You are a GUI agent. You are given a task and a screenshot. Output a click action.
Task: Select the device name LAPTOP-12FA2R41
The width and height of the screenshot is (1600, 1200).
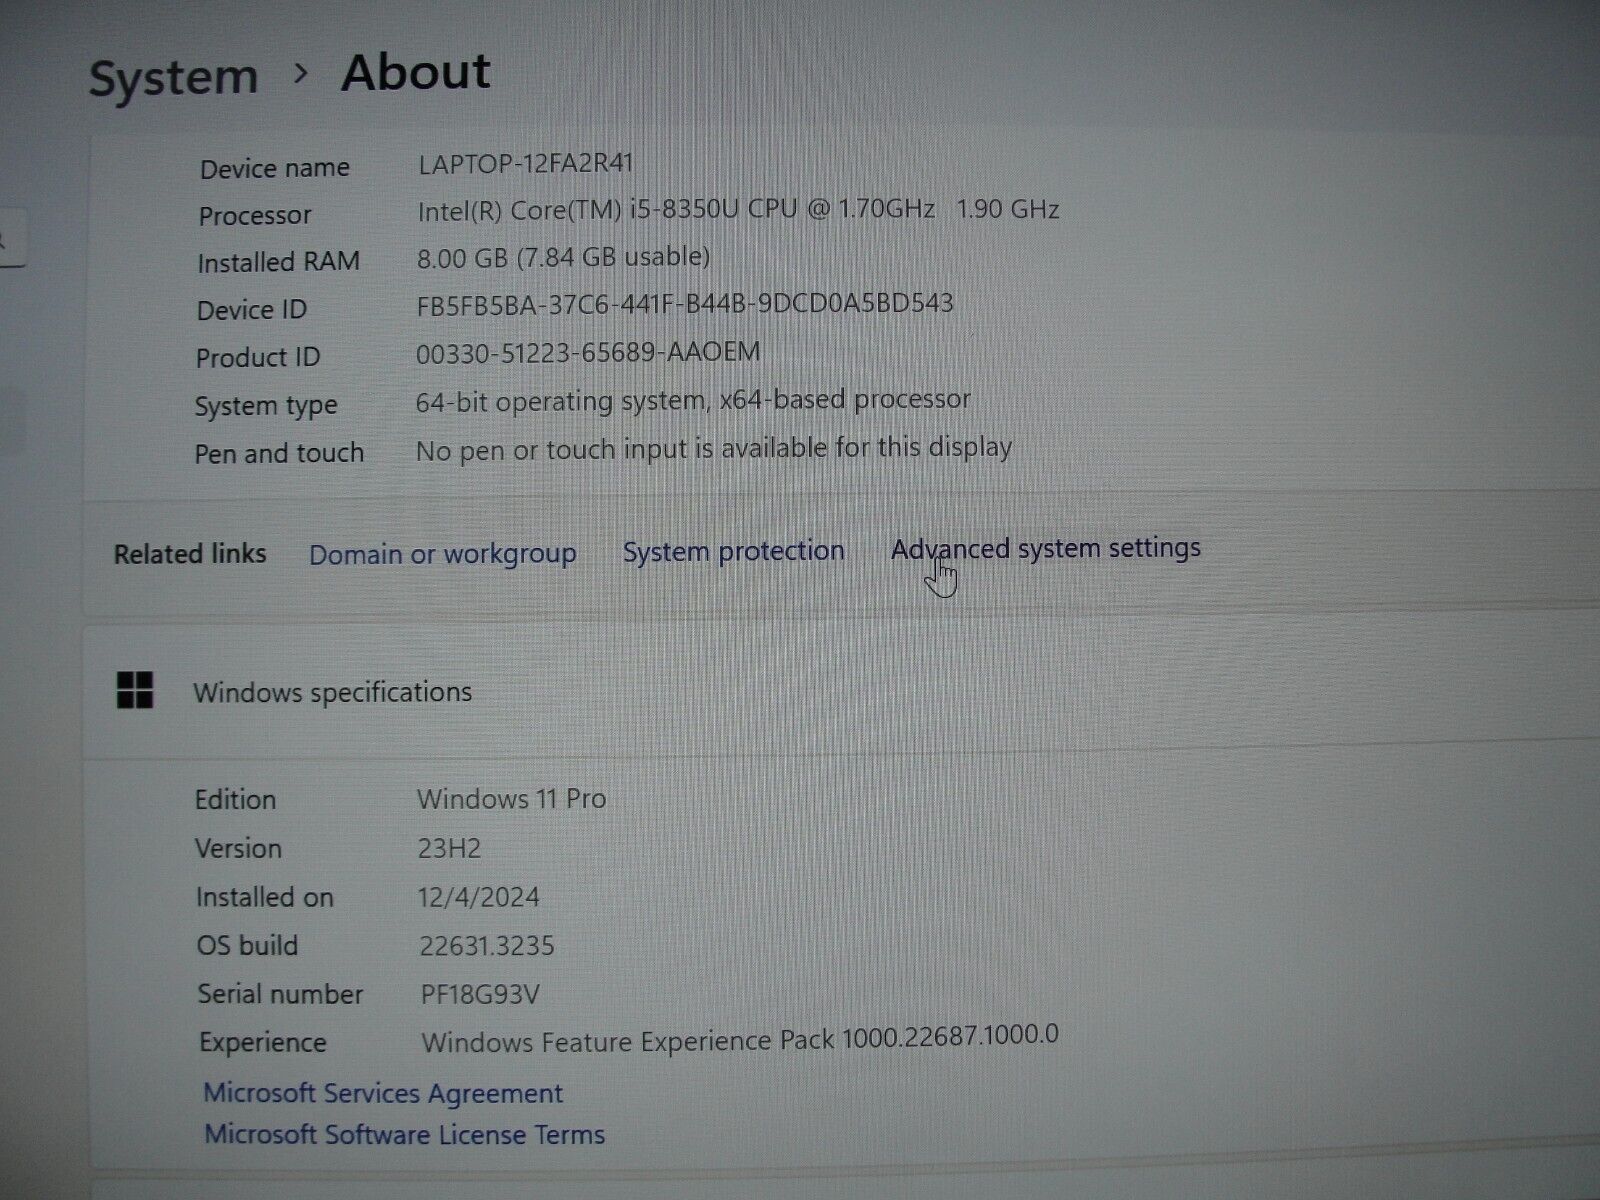526,163
